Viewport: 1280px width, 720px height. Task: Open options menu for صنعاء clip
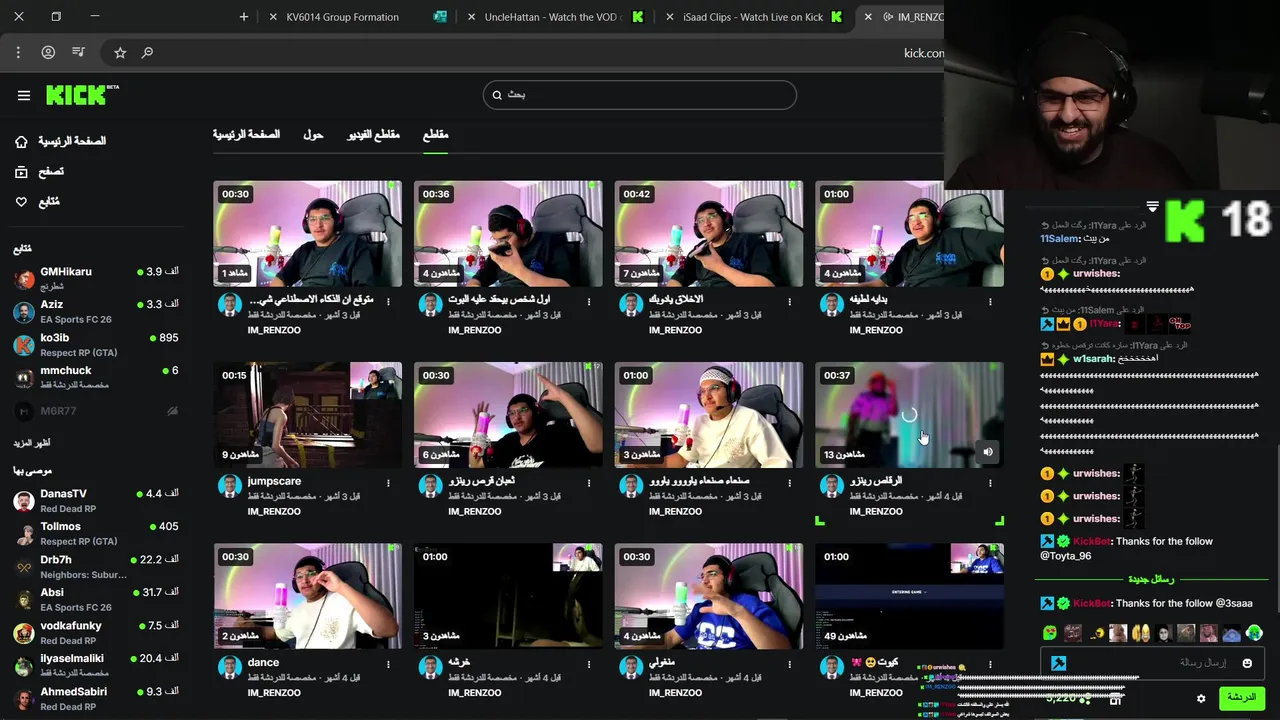click(x=790, y=483)
